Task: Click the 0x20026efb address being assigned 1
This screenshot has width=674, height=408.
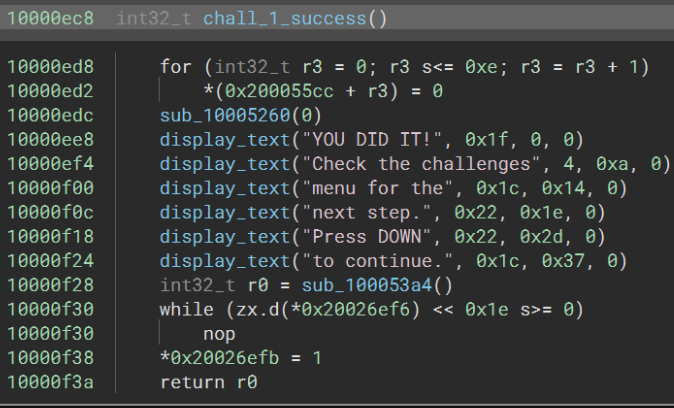Action: tap(217, 359)
